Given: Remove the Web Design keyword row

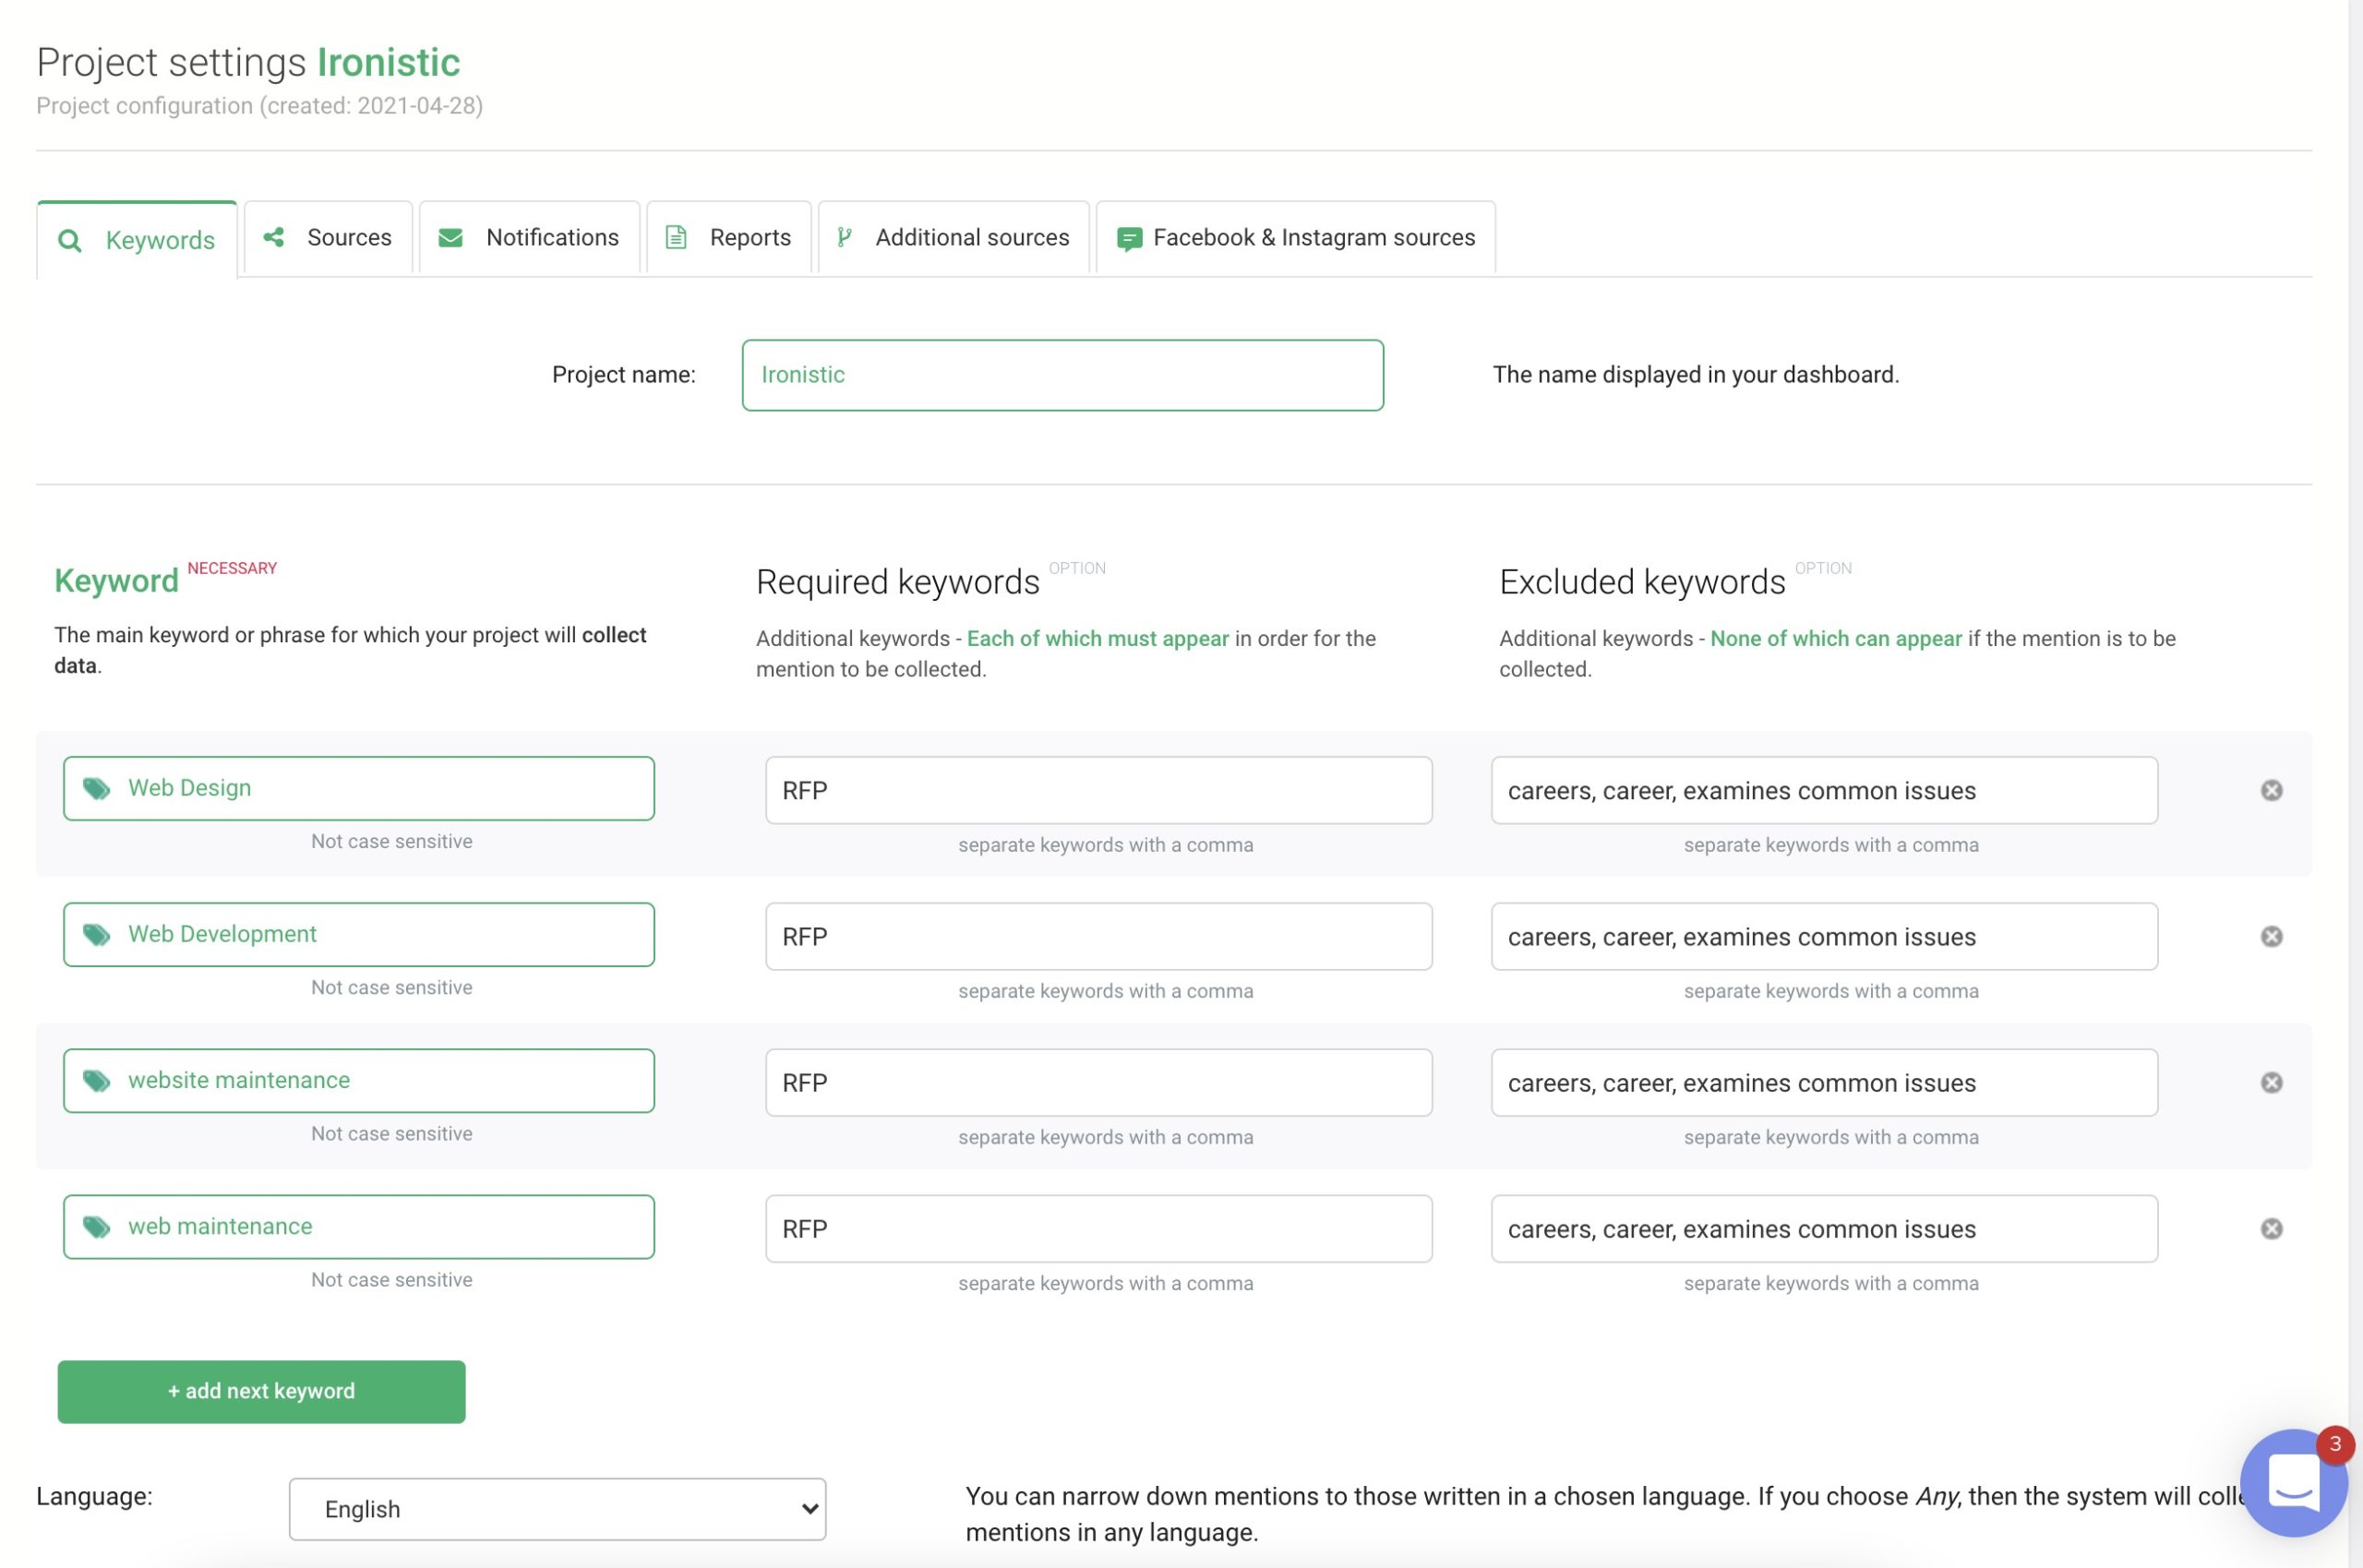Looking at the screenshot, I should point(2271,790).
